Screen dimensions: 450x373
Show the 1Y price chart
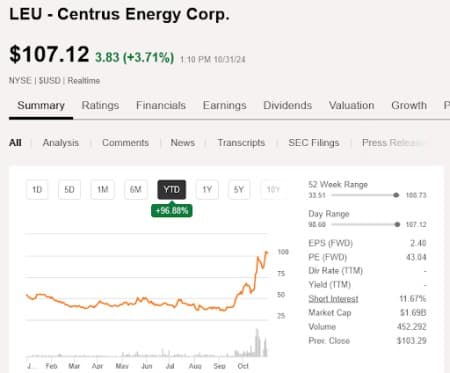pyautogui.click(x=207, y=190)
